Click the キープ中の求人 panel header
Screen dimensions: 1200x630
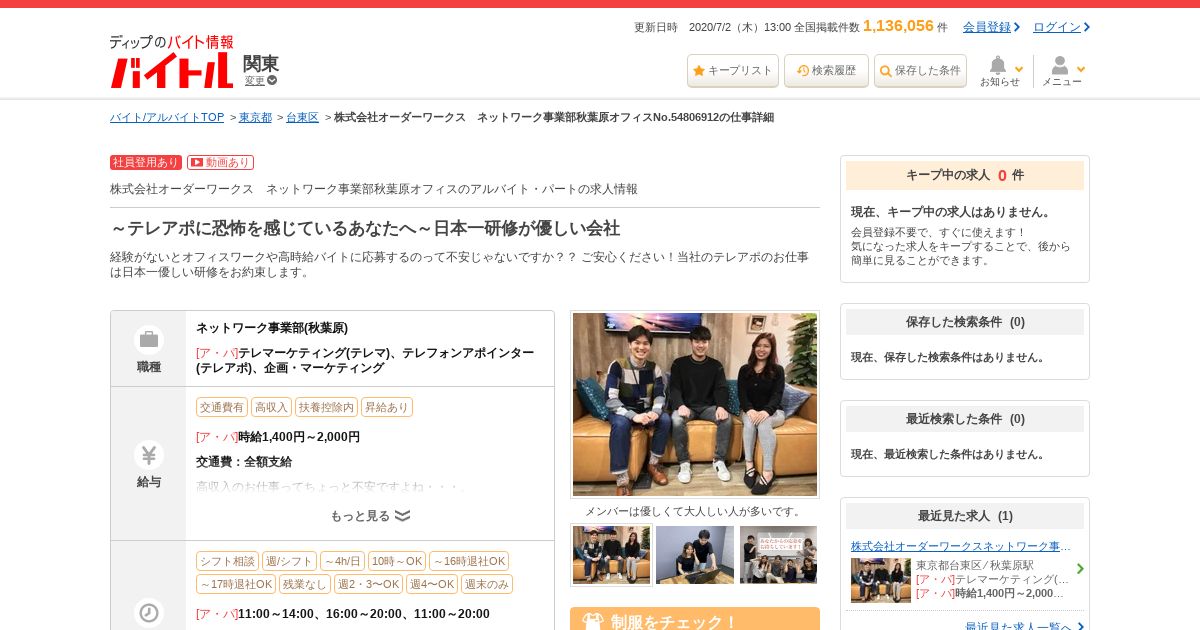(965, 175)
